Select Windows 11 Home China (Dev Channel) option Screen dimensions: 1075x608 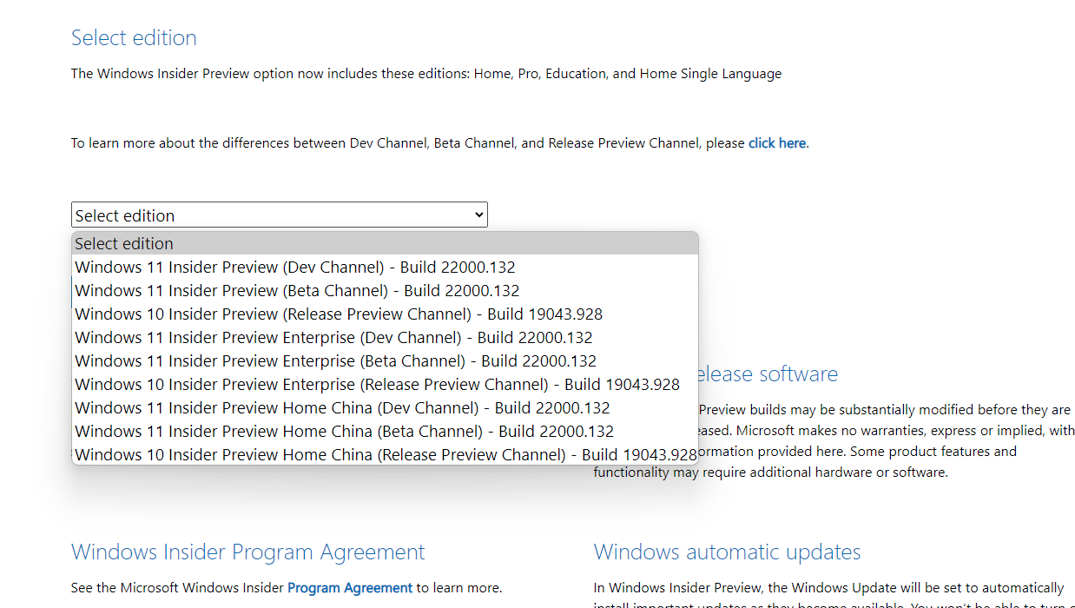coord(385,408)
